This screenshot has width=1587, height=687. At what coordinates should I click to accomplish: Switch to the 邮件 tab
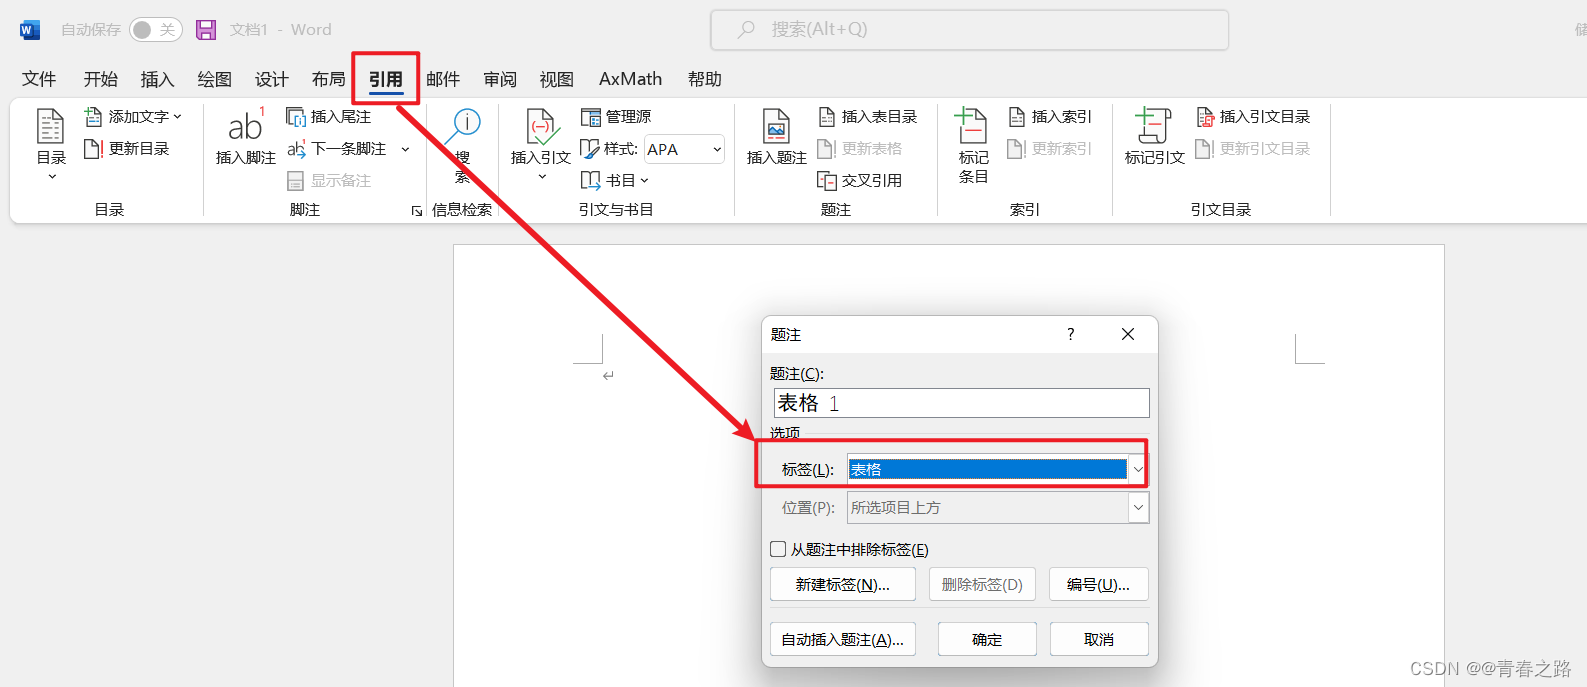click(x=443, y=79)
